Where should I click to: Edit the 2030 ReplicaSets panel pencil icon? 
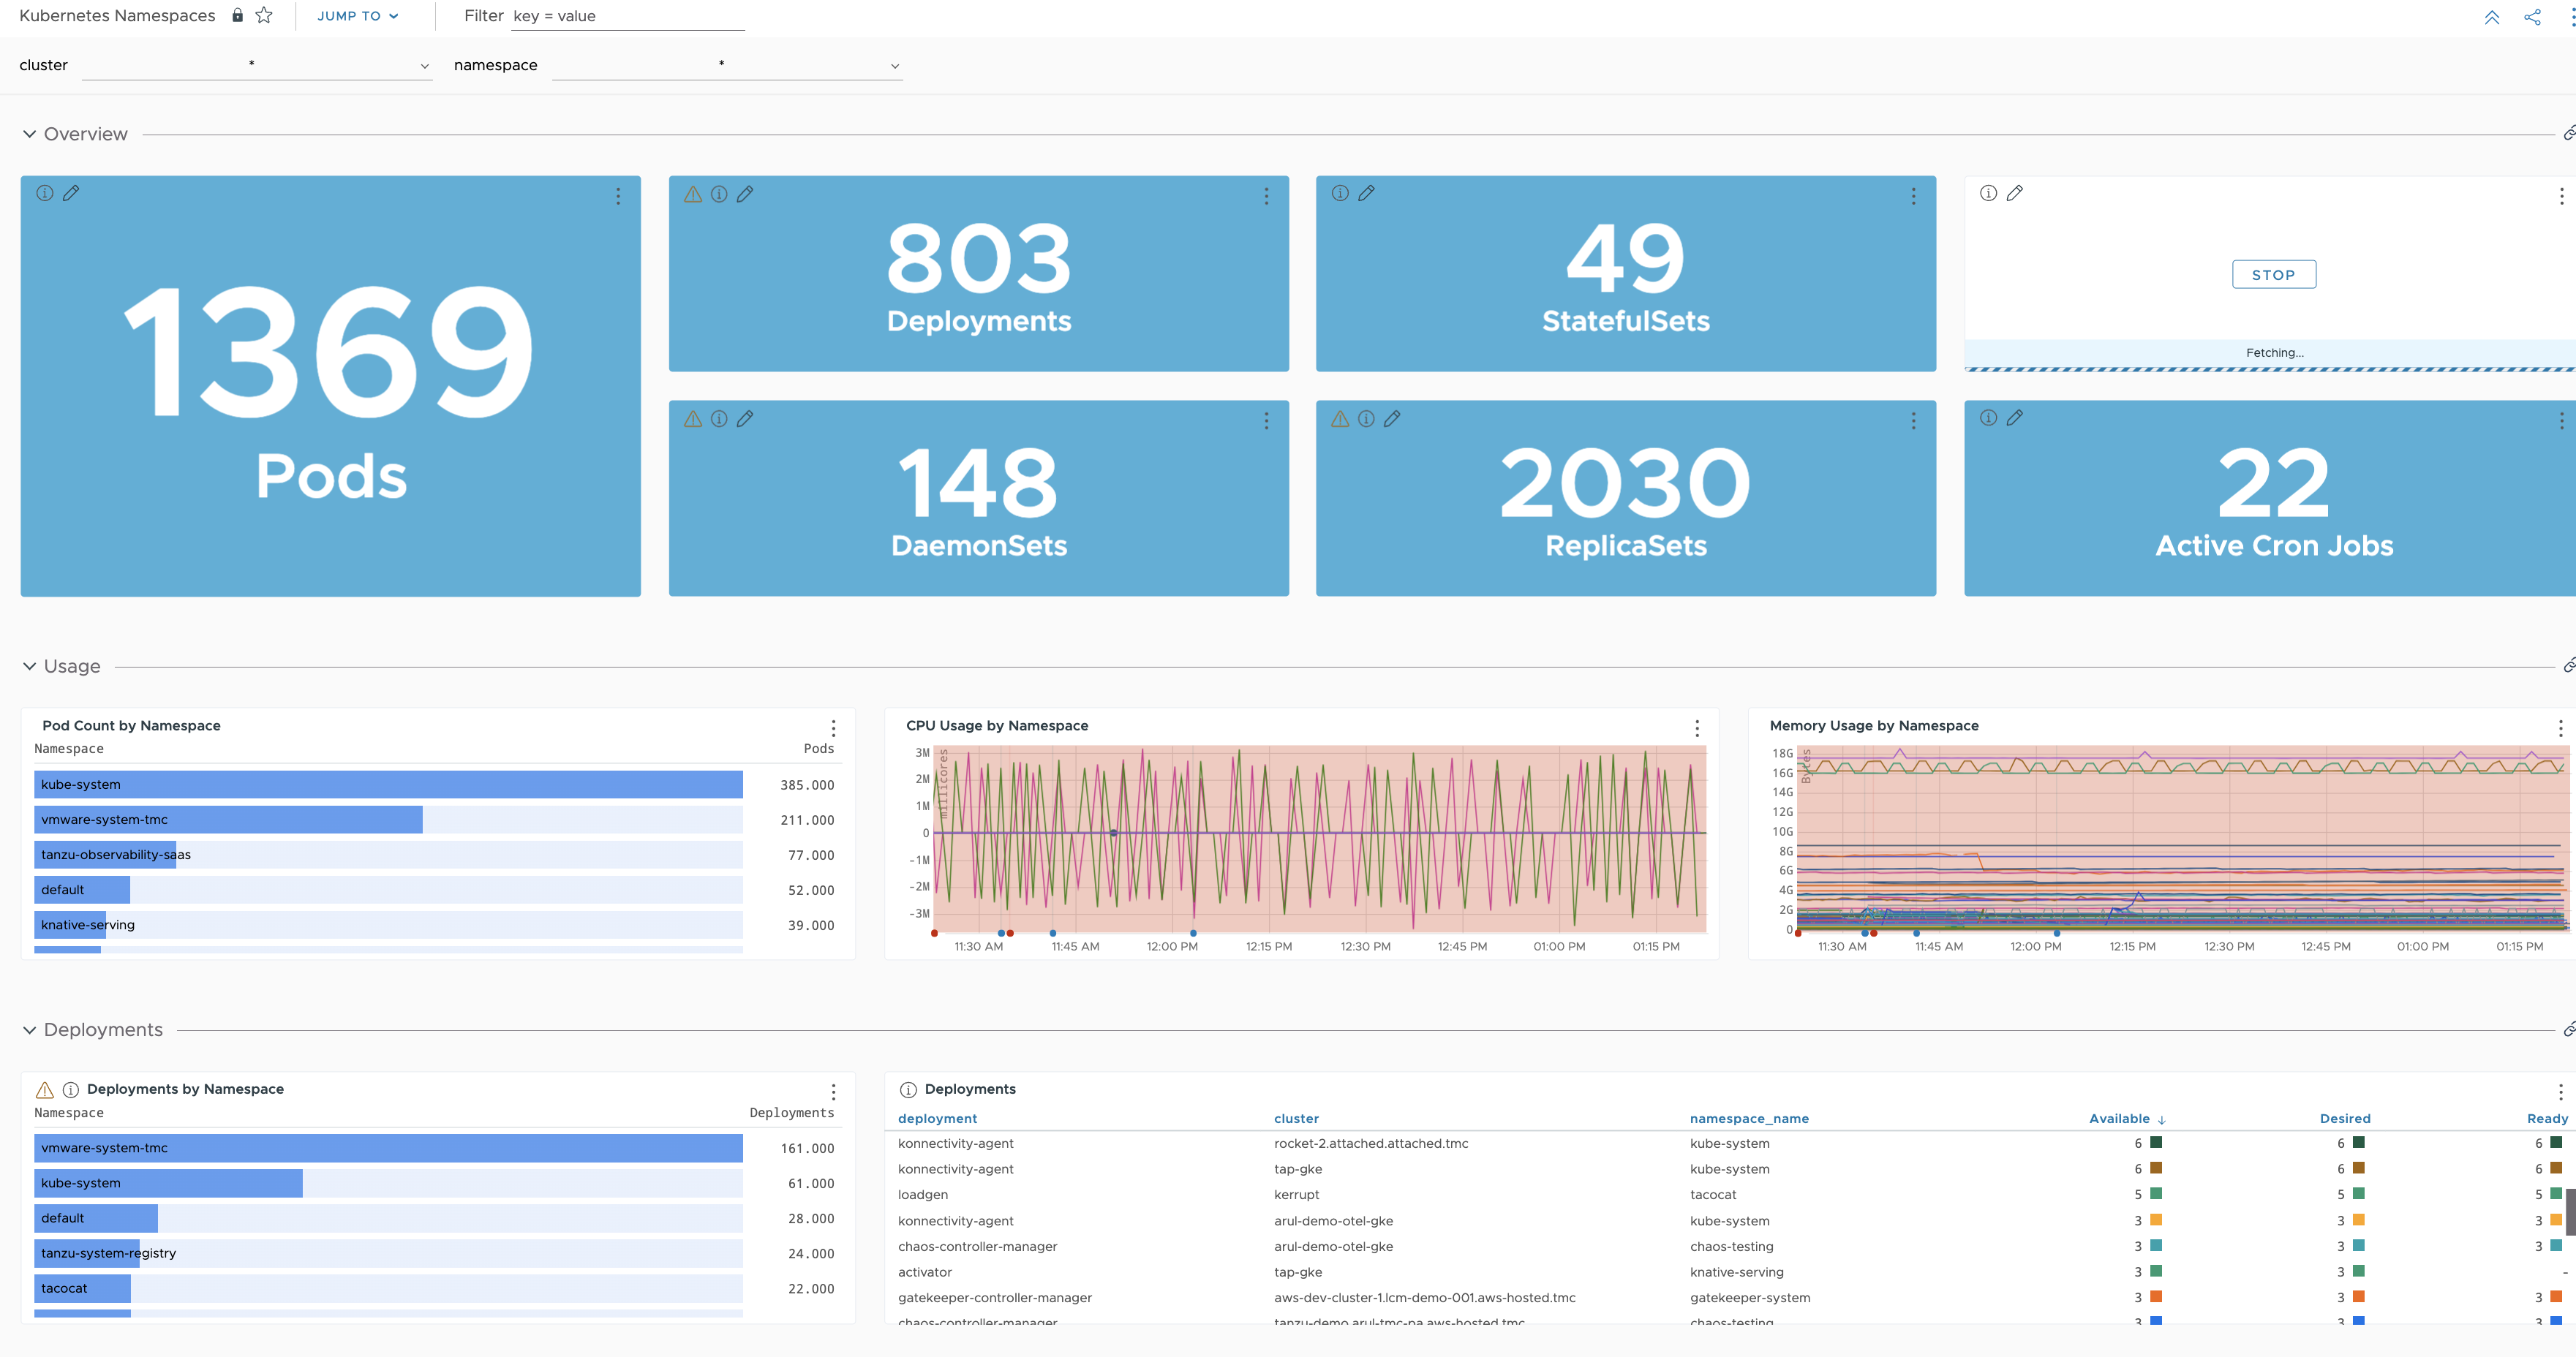click(1393, 419)
